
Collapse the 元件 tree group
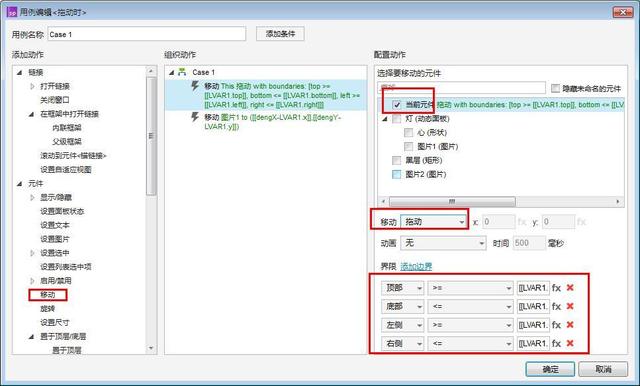coord(19,184)
